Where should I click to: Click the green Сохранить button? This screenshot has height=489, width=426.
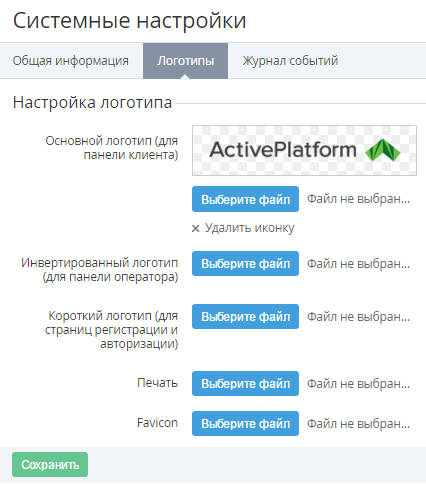(50, 464)
